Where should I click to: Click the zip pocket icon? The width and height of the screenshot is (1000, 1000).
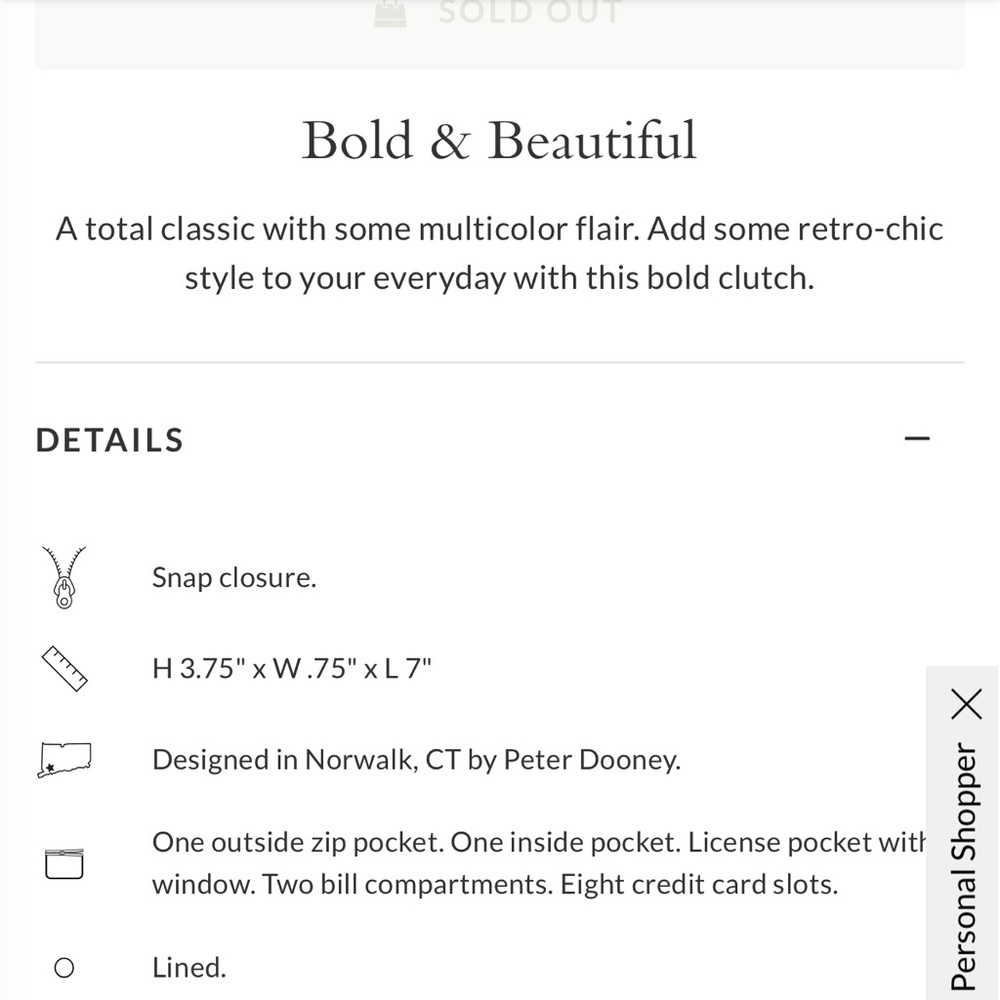64,864
